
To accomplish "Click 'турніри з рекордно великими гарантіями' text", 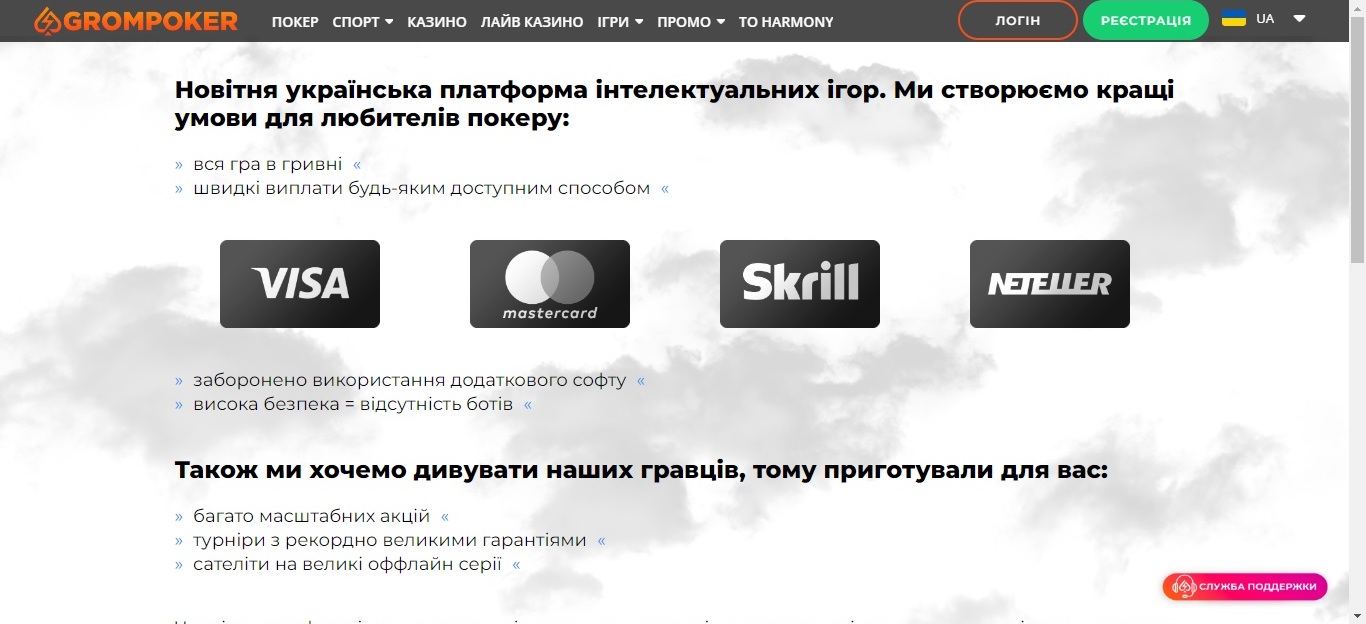I will (390, 540).
